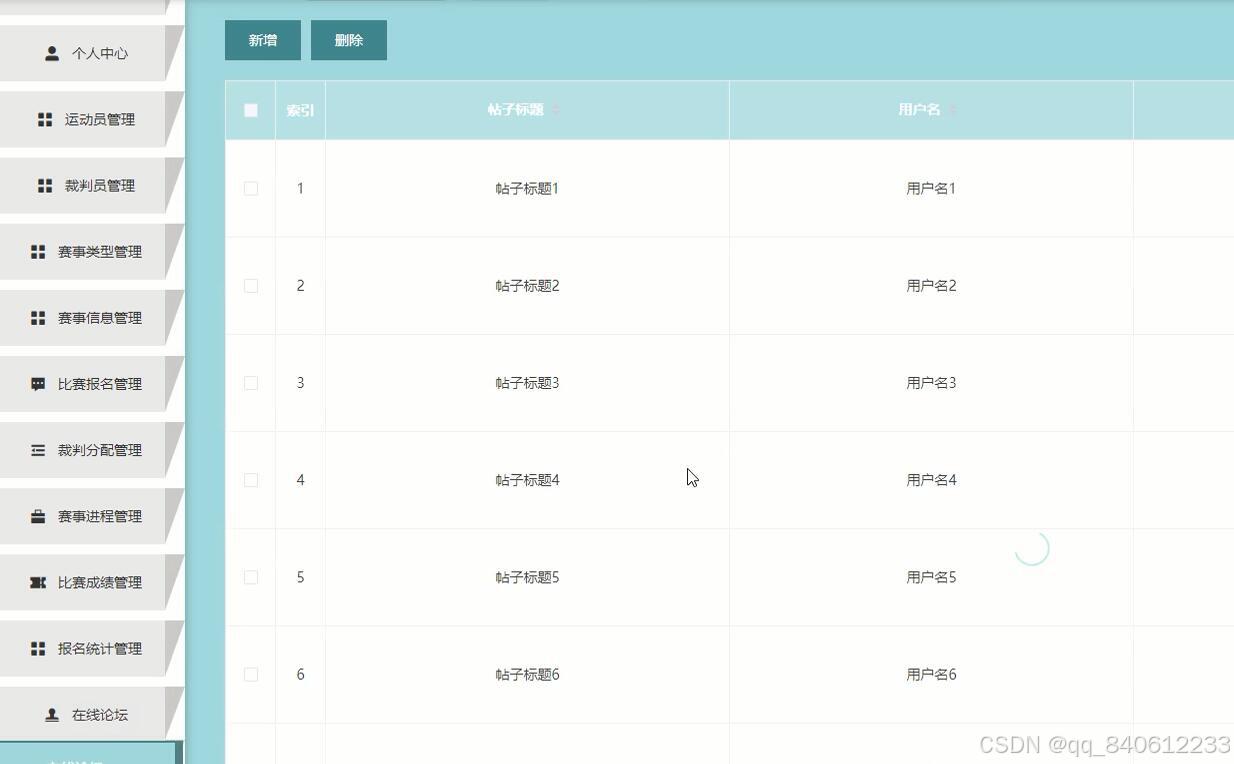Sort by the 帖子标题 column arrows
The image size is (1234, 764).
coord(556,110)
